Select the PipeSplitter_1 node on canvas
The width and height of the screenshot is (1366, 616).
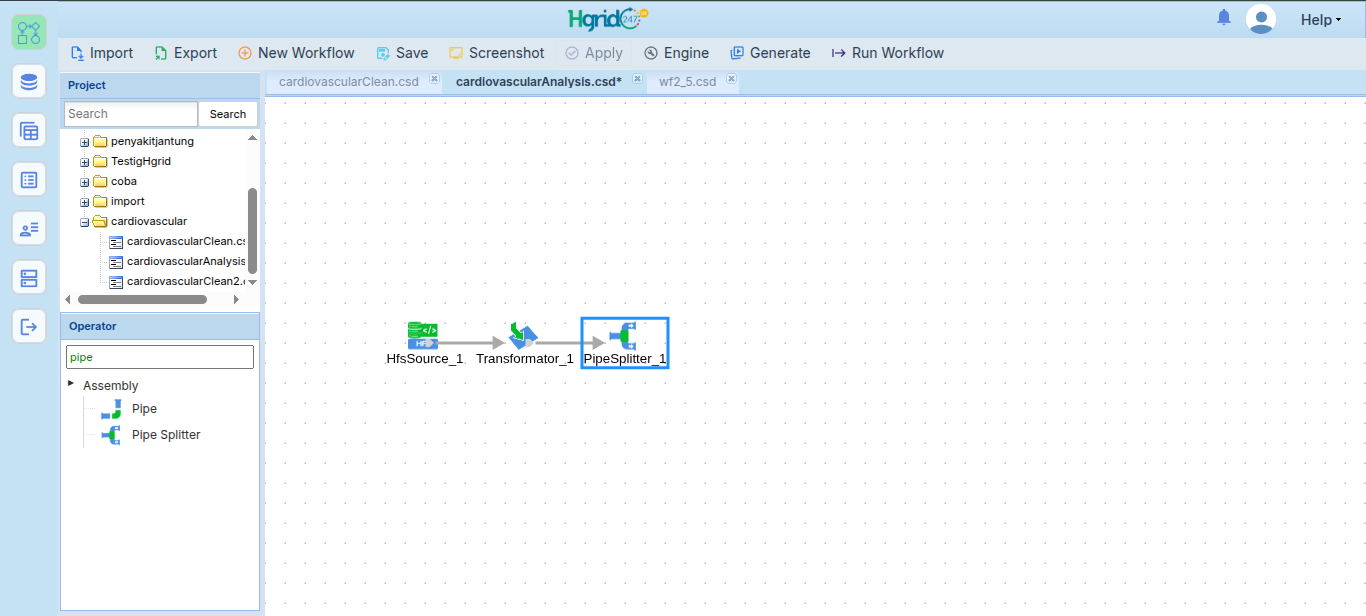625,343
